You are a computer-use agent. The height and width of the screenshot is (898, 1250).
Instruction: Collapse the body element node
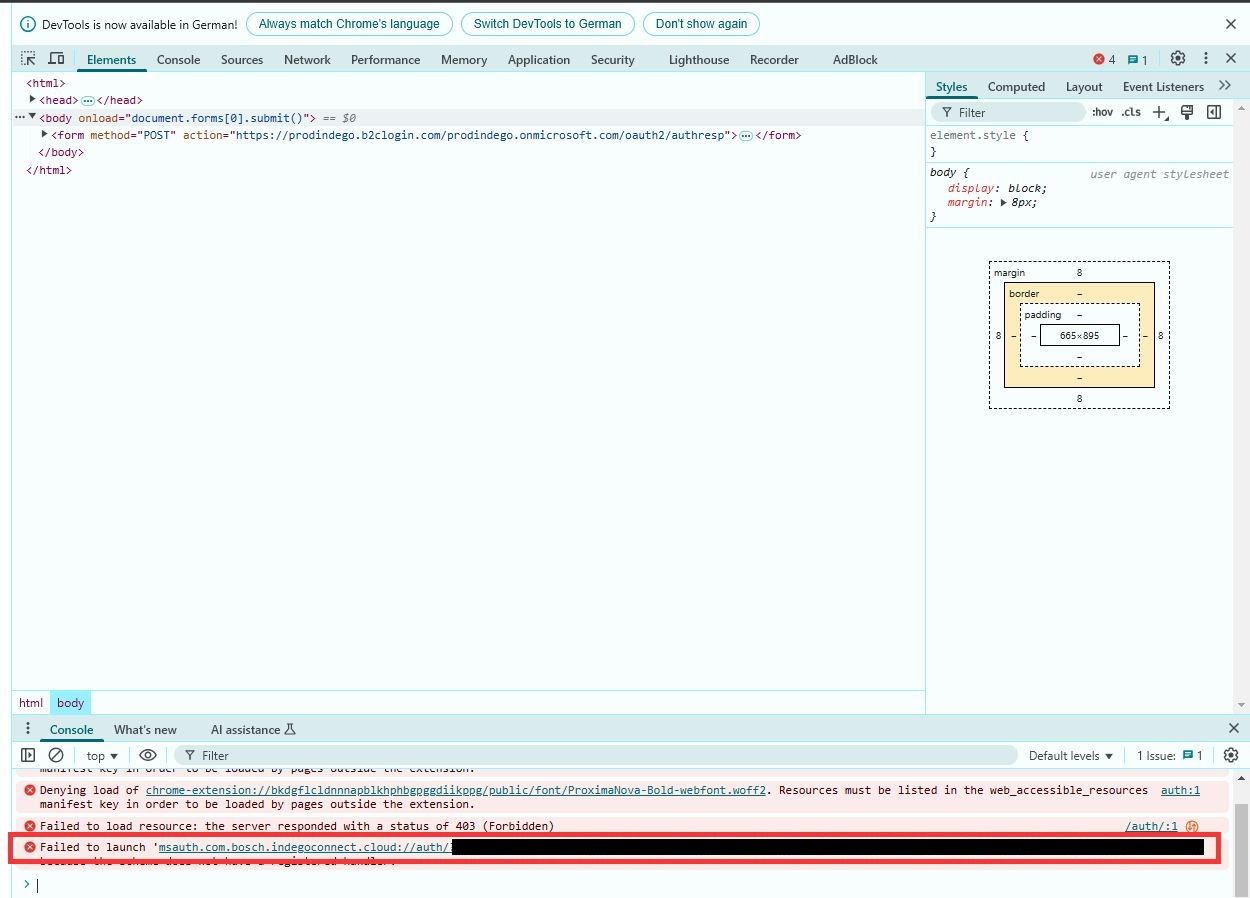click(x=33, y=117)
